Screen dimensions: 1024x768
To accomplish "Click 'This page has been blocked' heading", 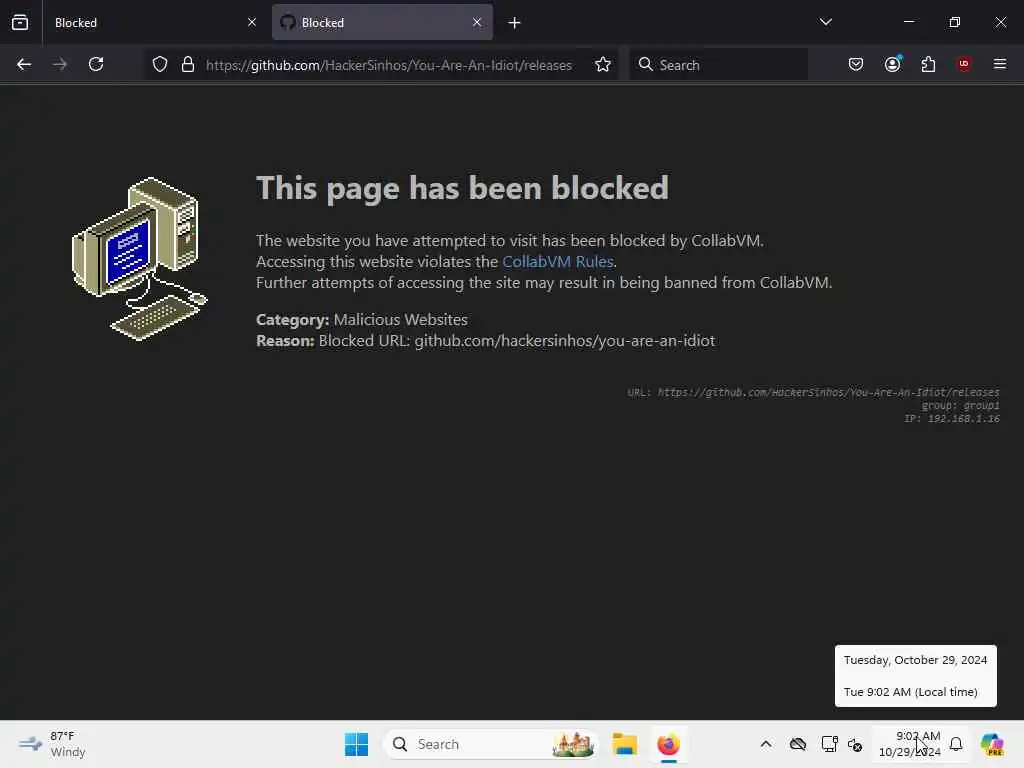I will coord(462,188).
